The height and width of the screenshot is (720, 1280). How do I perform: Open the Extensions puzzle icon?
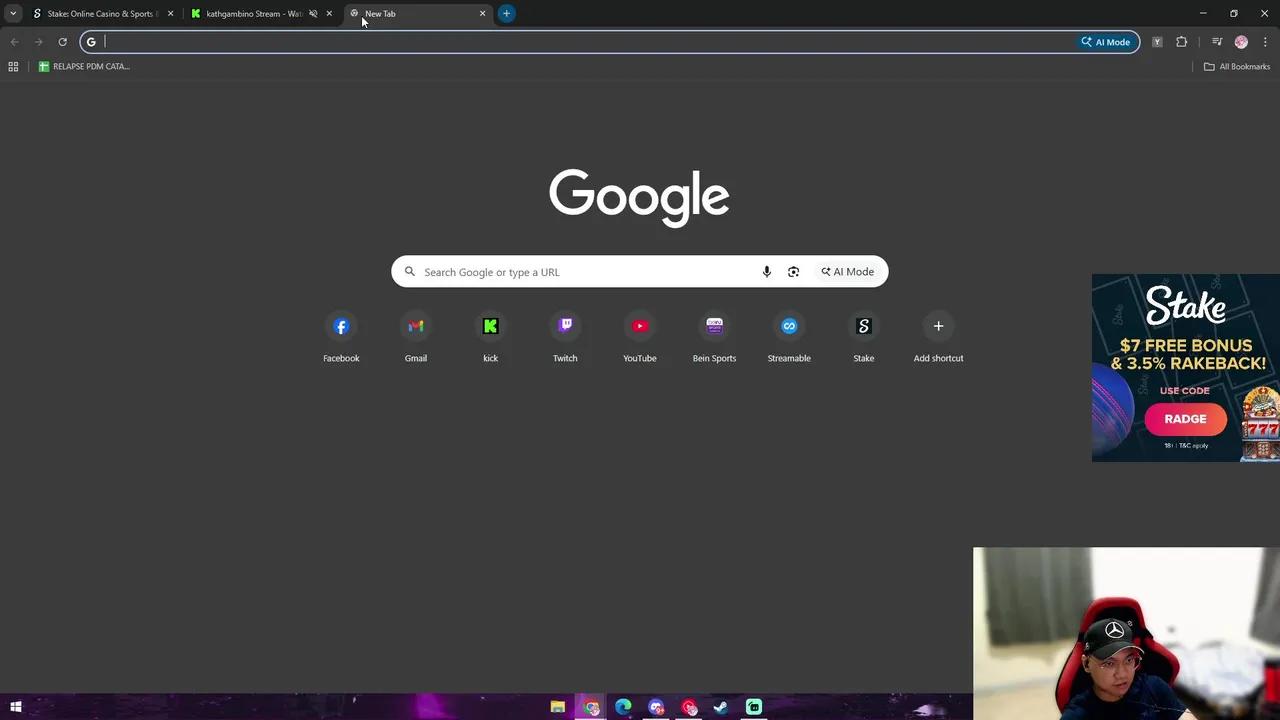[1182, 42]
